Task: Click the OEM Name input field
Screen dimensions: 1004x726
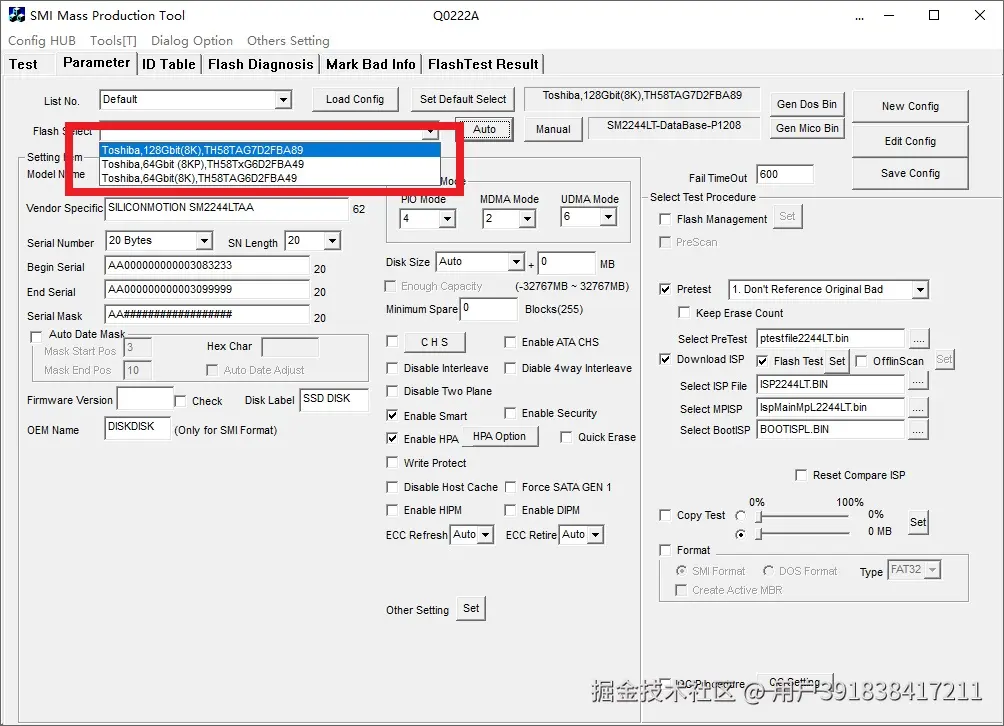Action: 138,428
